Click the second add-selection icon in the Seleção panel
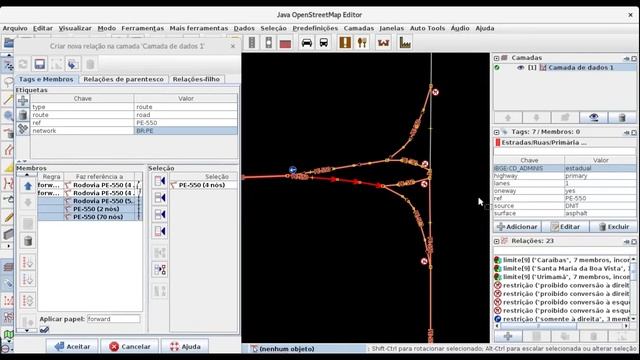 [160, 198]
